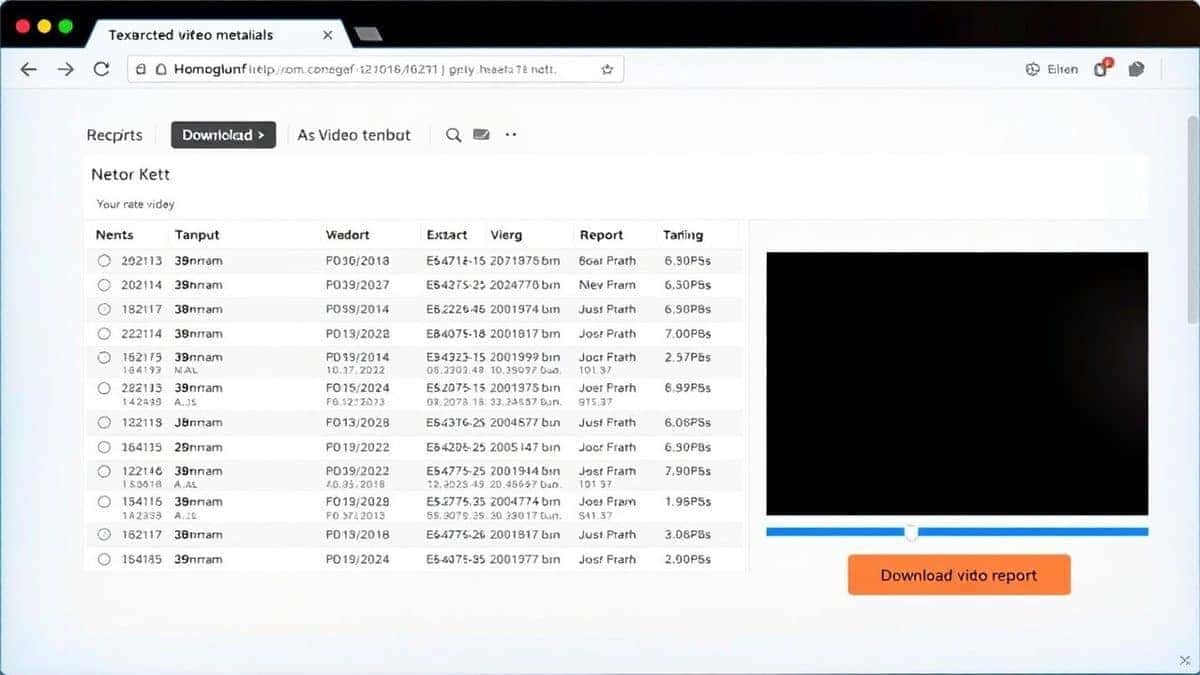
Task: Click the 7.00PBs value cell
Action: [687, 334]
